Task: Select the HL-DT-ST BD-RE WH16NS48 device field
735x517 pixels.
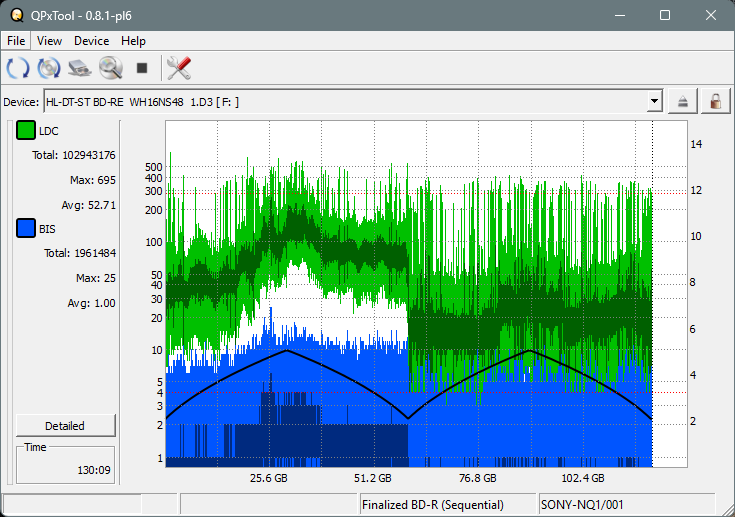Action: (x=352, y=102)
